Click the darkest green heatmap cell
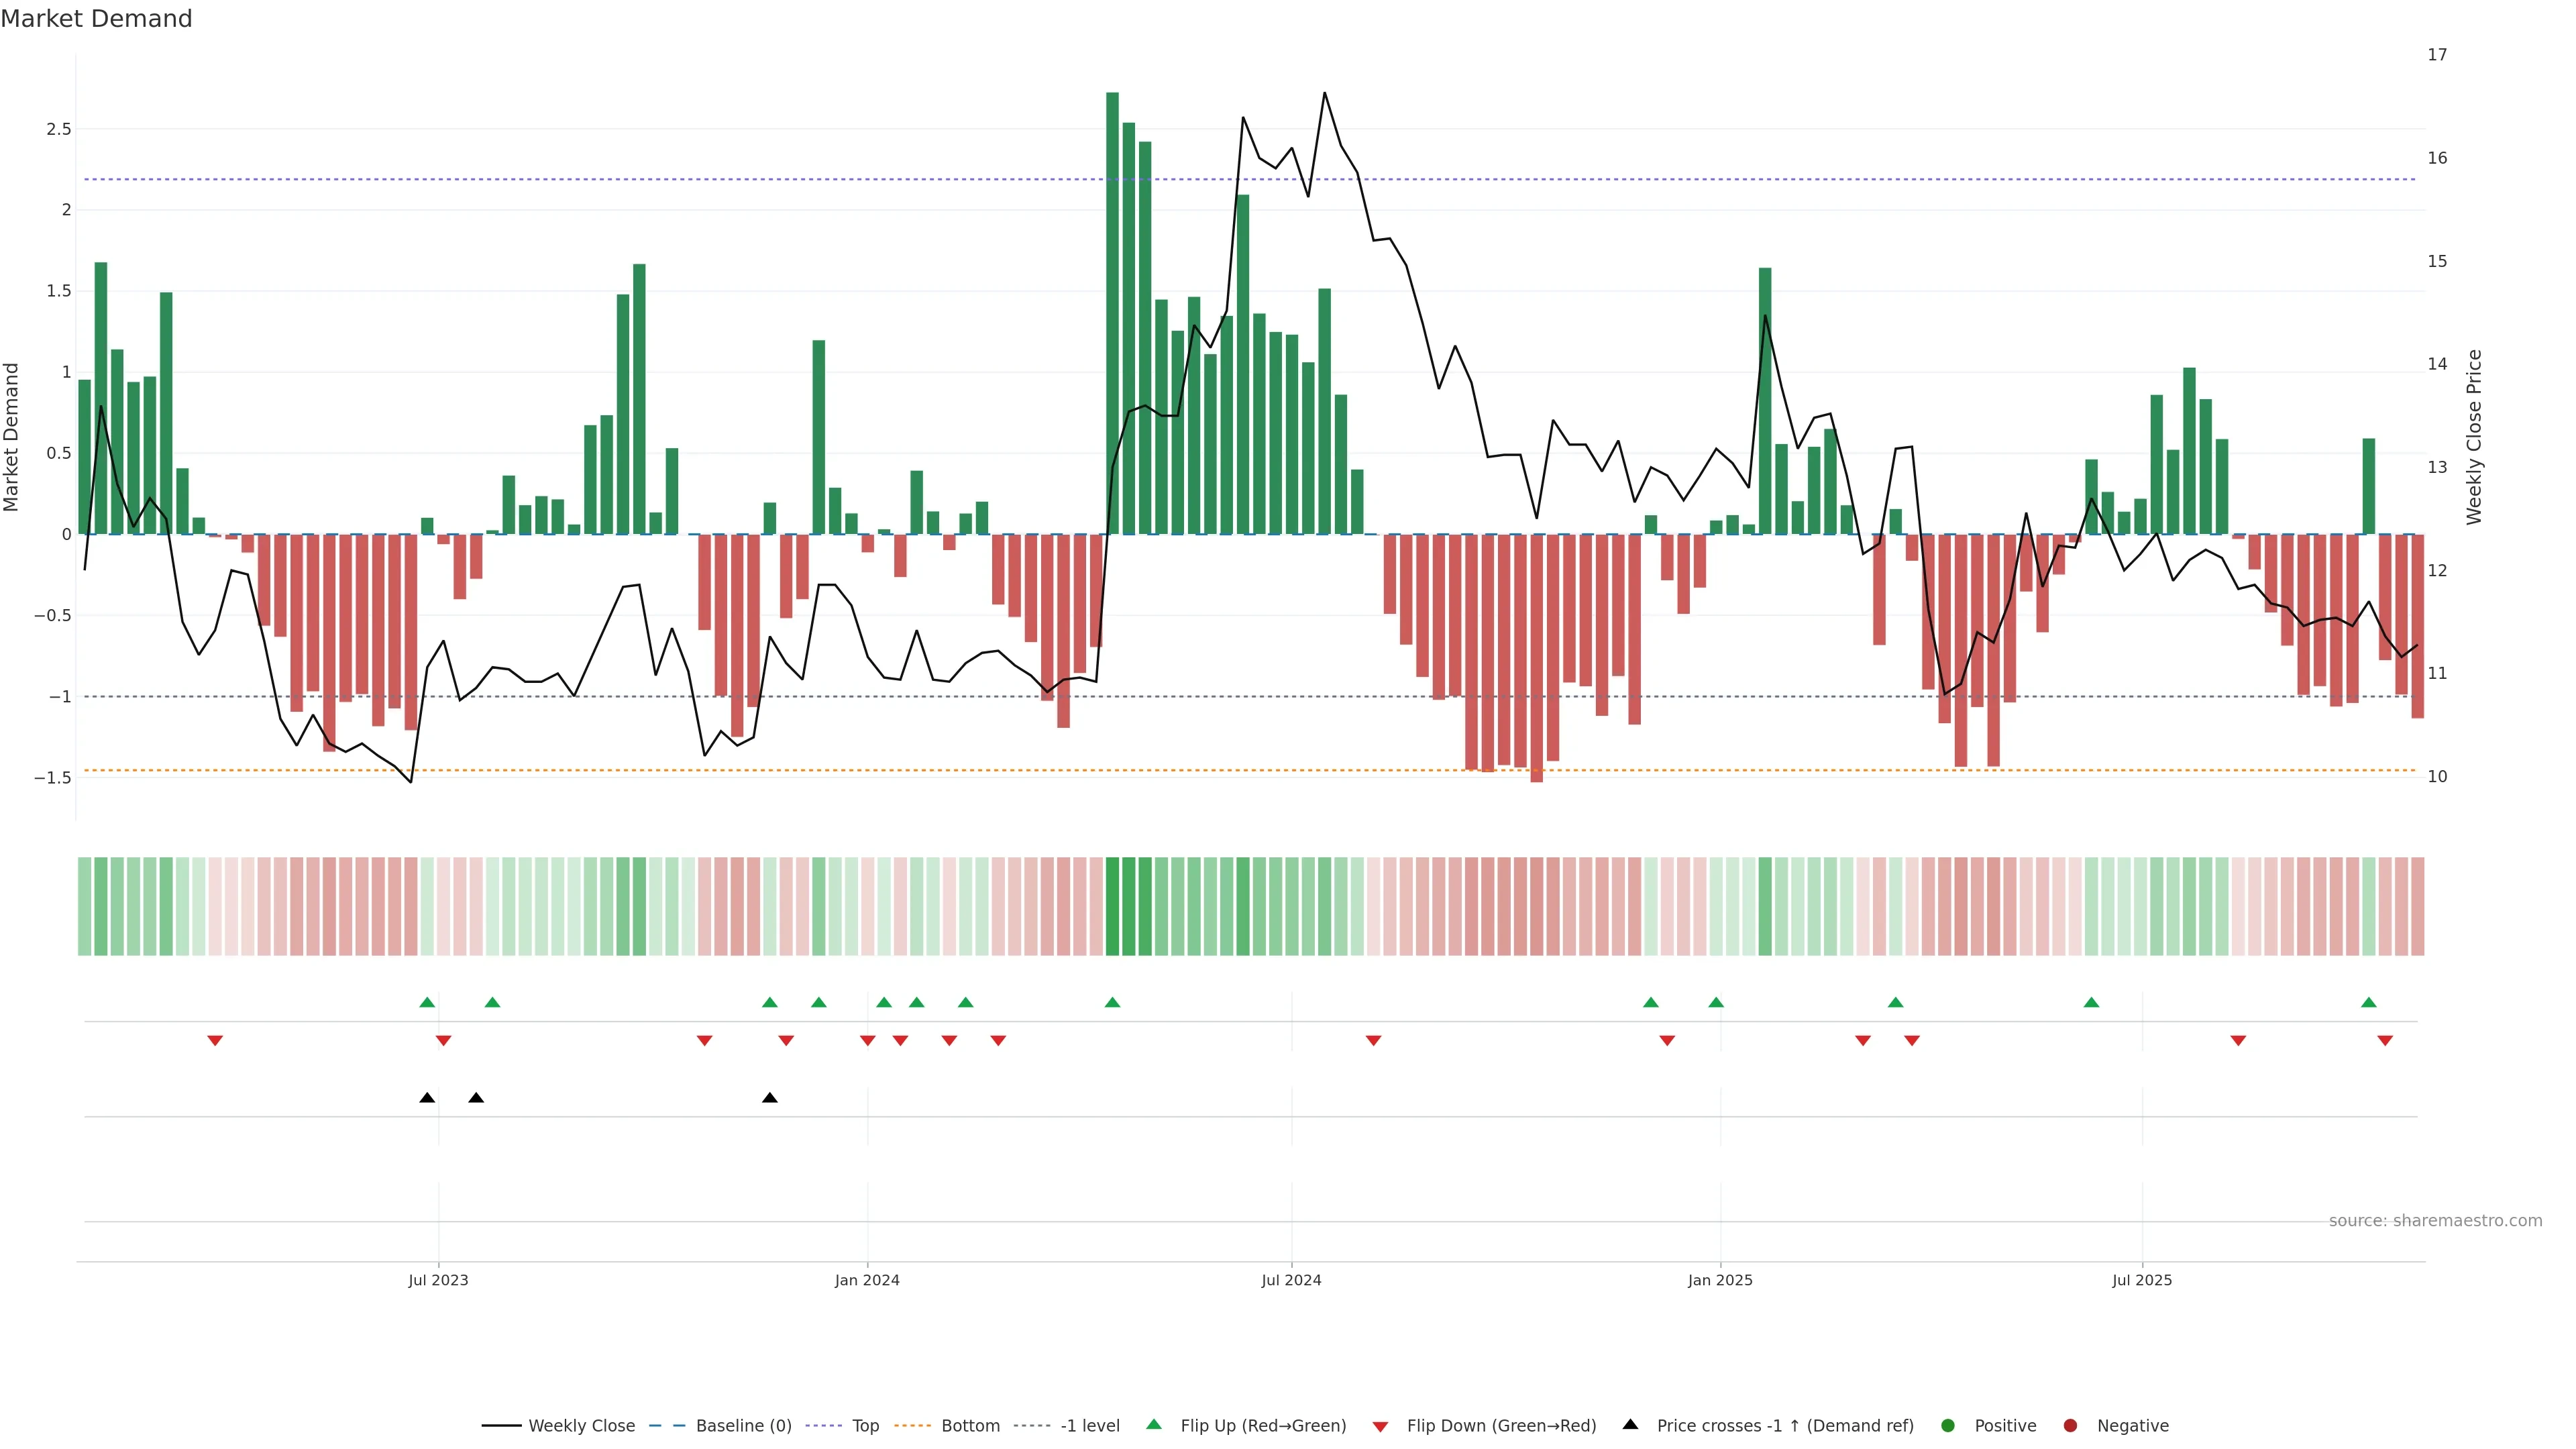 tap(1112, 906)
